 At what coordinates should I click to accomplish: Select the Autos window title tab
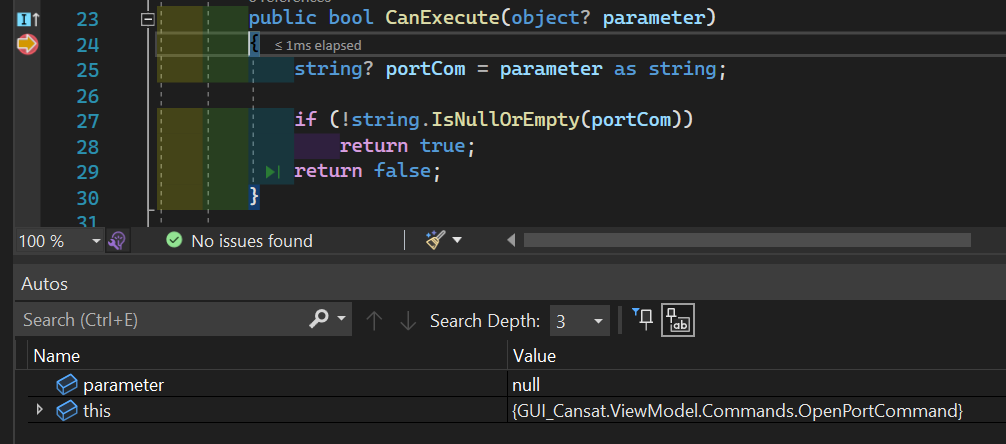tap(44, 284)
